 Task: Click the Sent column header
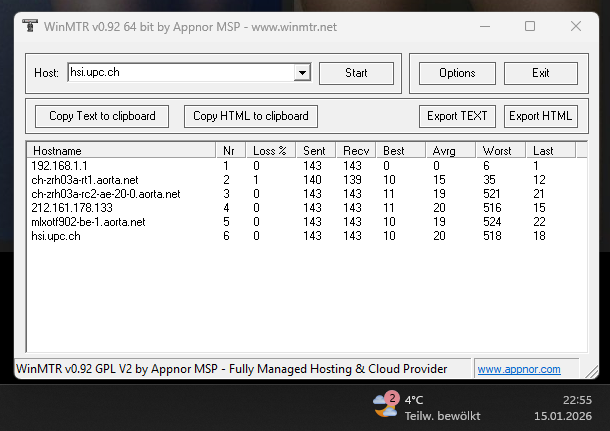coord(316,151)
